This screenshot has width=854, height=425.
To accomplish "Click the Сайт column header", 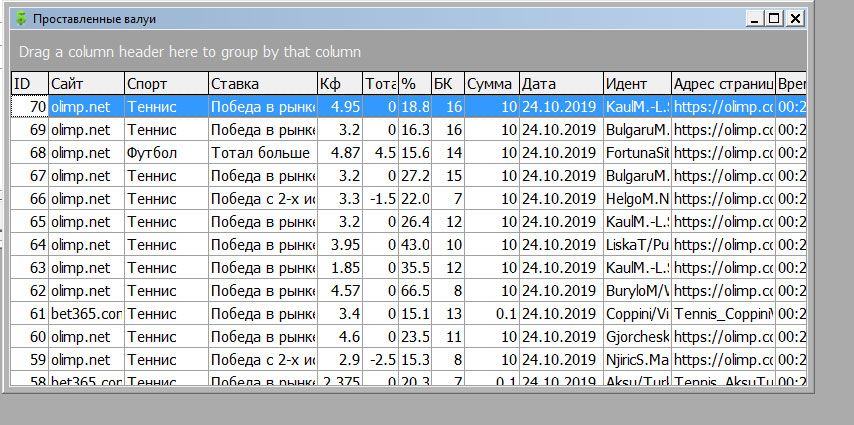I will click(86, 84).
